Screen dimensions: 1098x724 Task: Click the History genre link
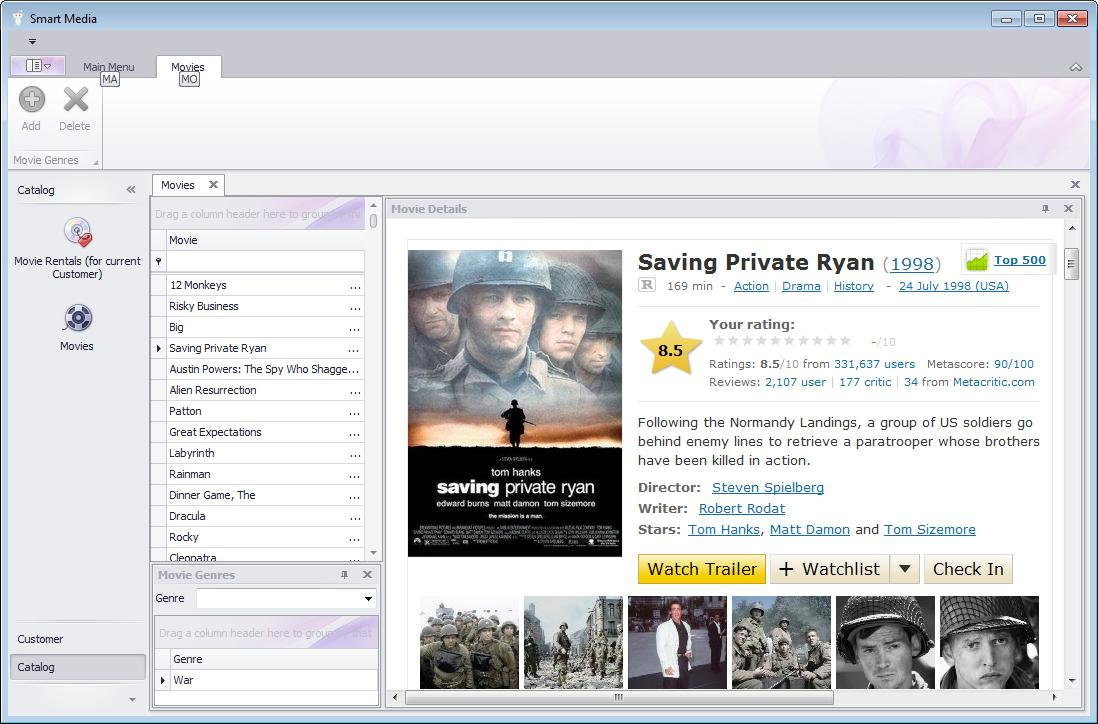[x=854, y=286]
